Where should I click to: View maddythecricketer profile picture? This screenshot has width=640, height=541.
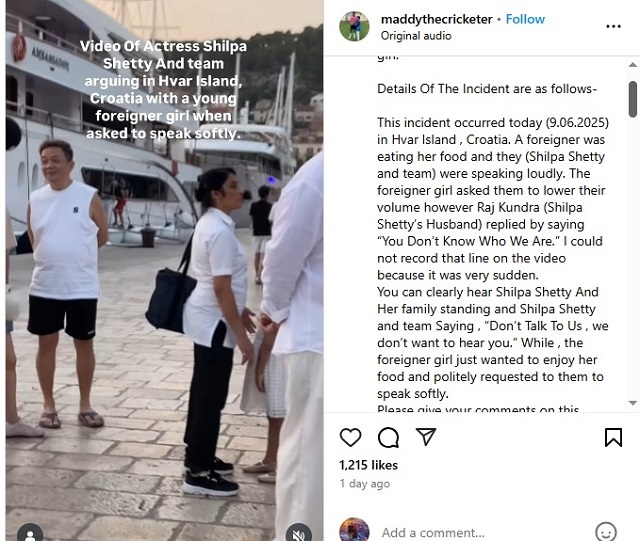[354, 27]
